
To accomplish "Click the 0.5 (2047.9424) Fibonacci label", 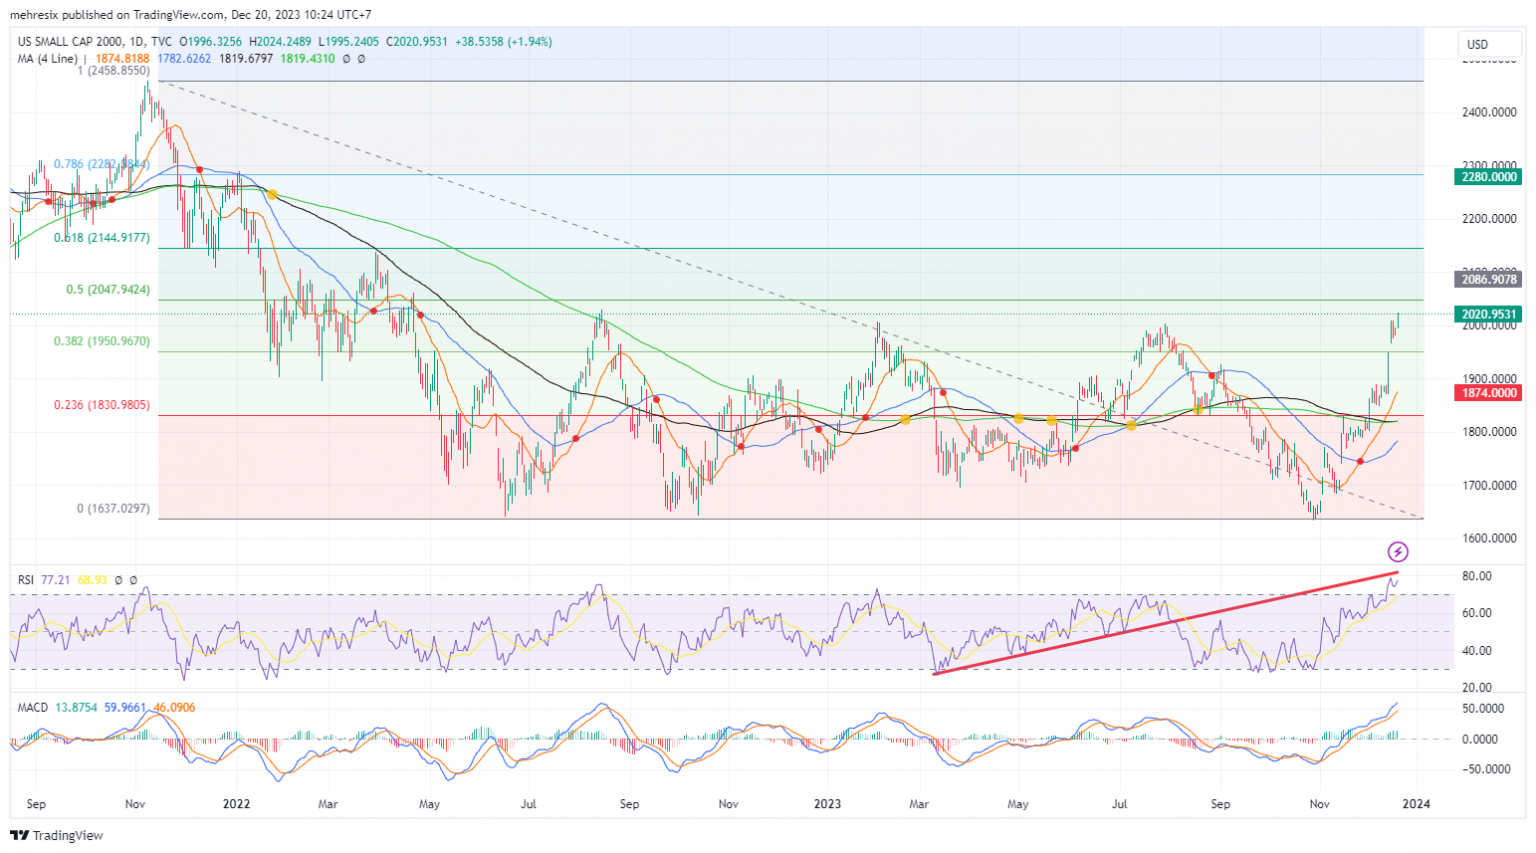I will (x=108, y=289).
